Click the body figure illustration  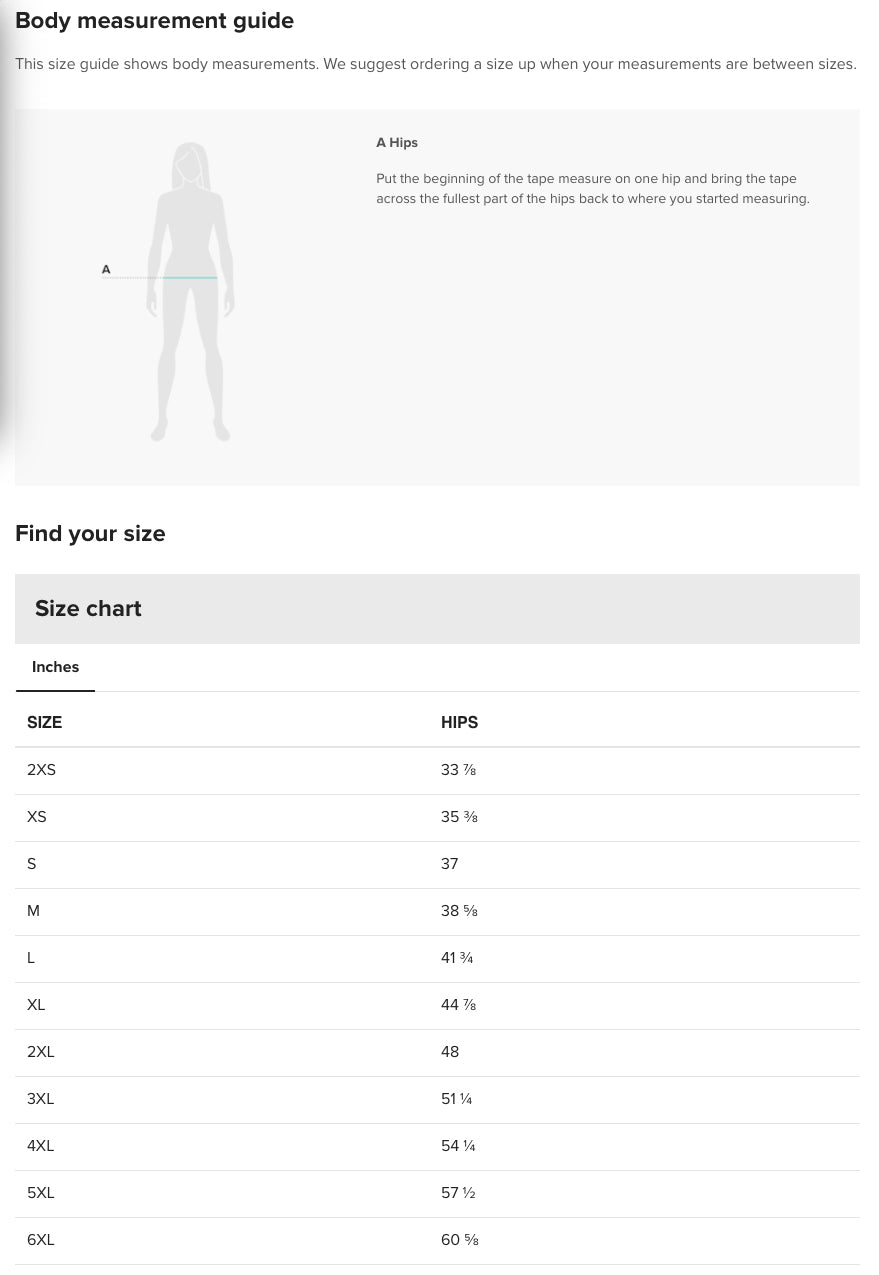pyautogui.click(x=190, y=292)
